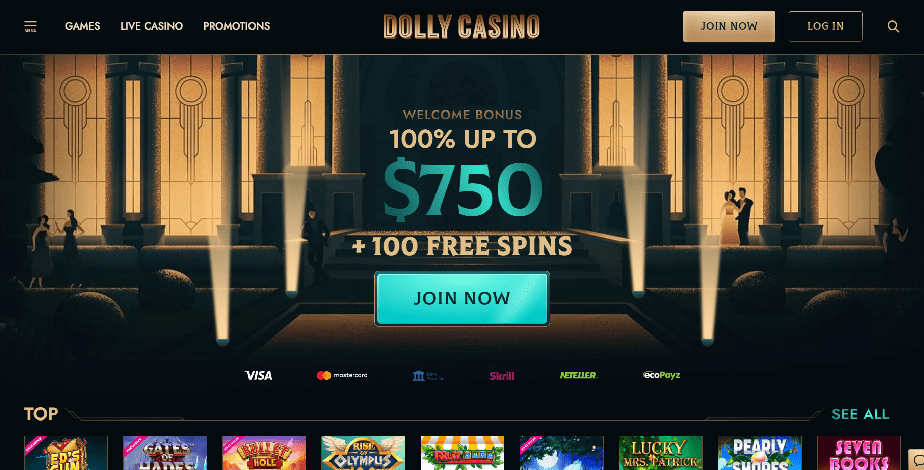The image size is (924, 470).
Task: Click the teal Join Now banner button
Action: click(462, 299)
